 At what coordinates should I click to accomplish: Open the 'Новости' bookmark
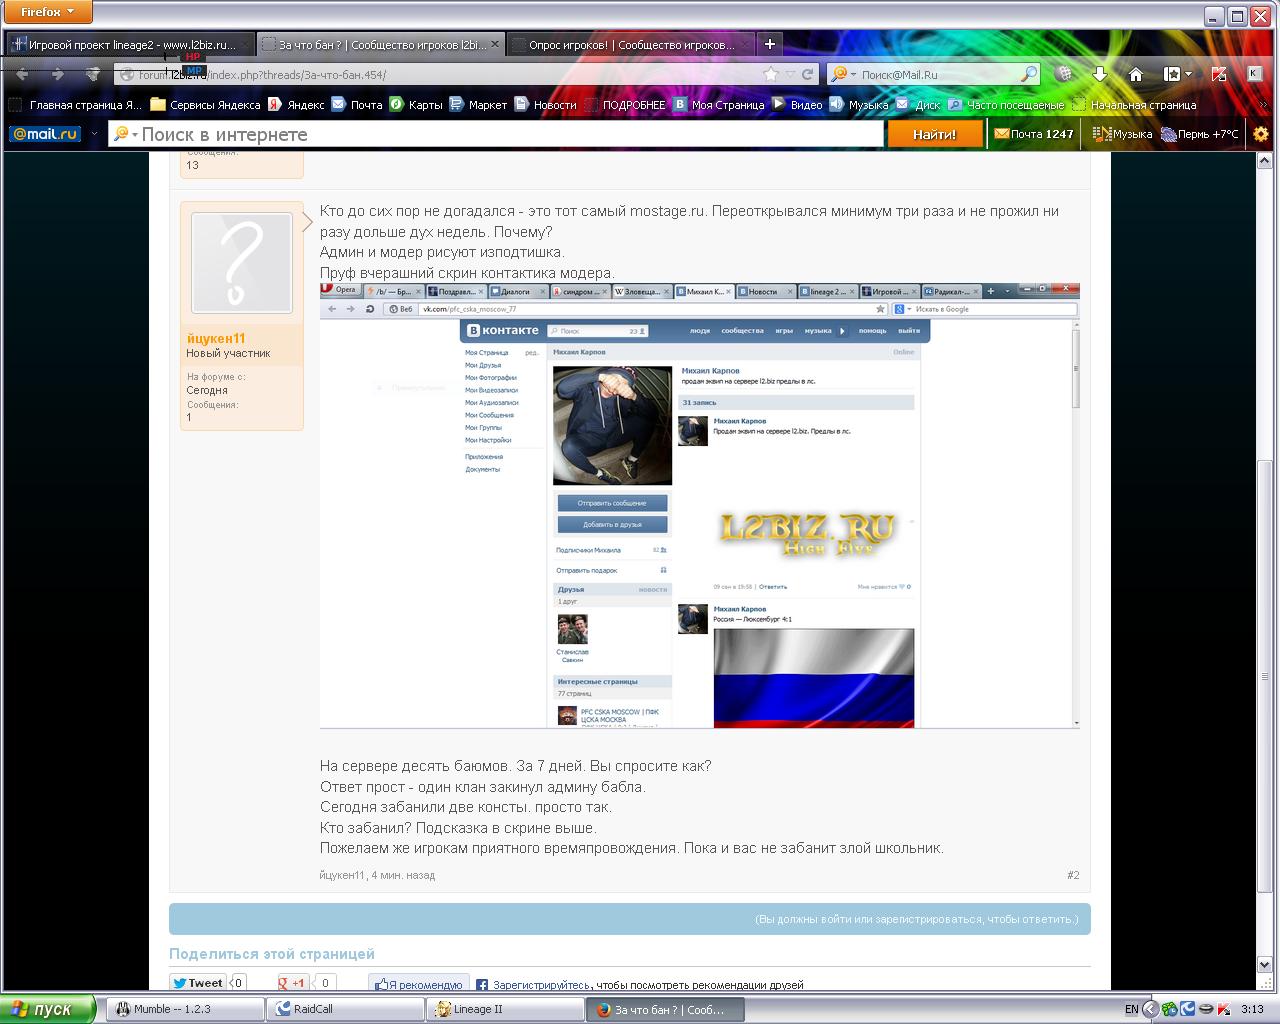545,104
